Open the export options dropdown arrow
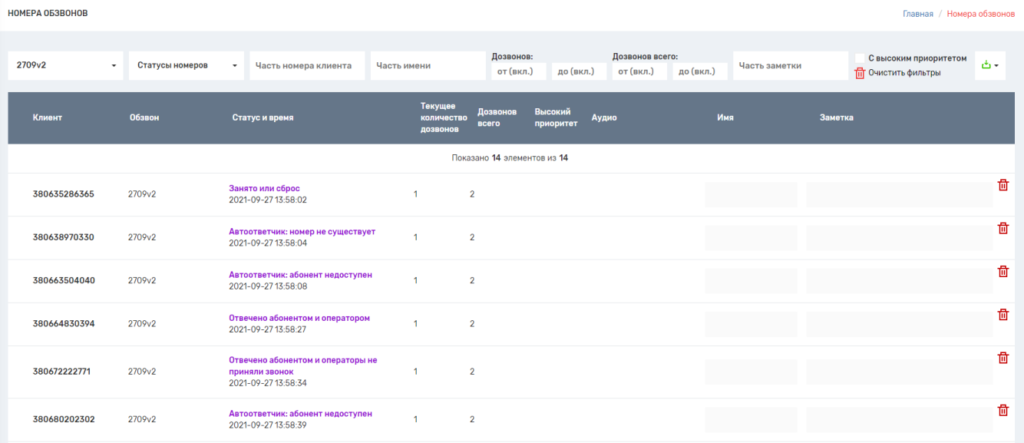The height and width of the screenshot is (443, 1024). [x=997, y=66]
